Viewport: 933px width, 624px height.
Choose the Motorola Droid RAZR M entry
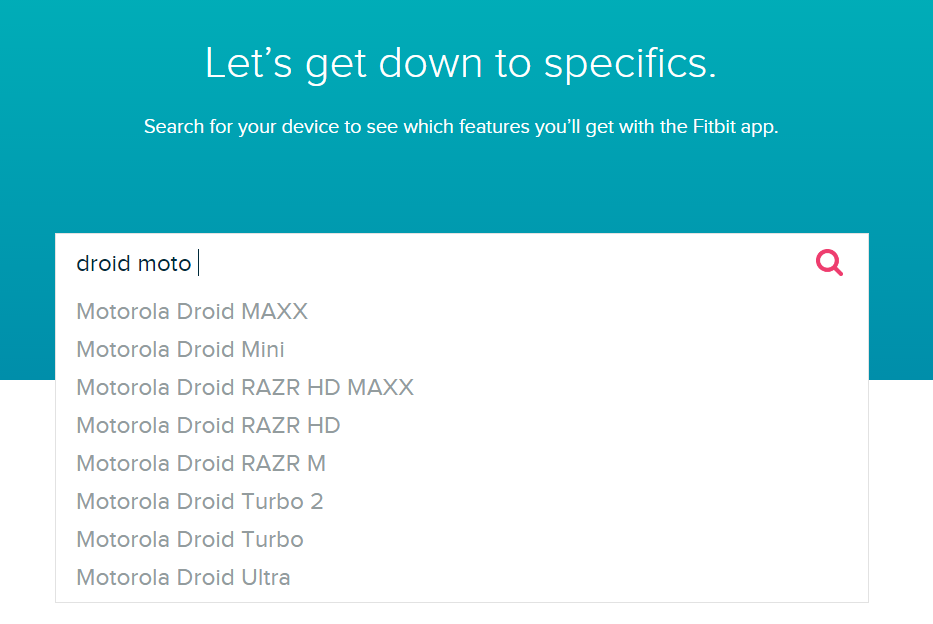[201, 464]
